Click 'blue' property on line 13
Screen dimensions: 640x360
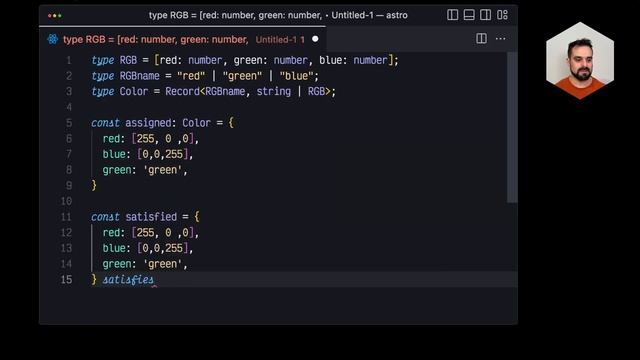(x=114, y=248)
